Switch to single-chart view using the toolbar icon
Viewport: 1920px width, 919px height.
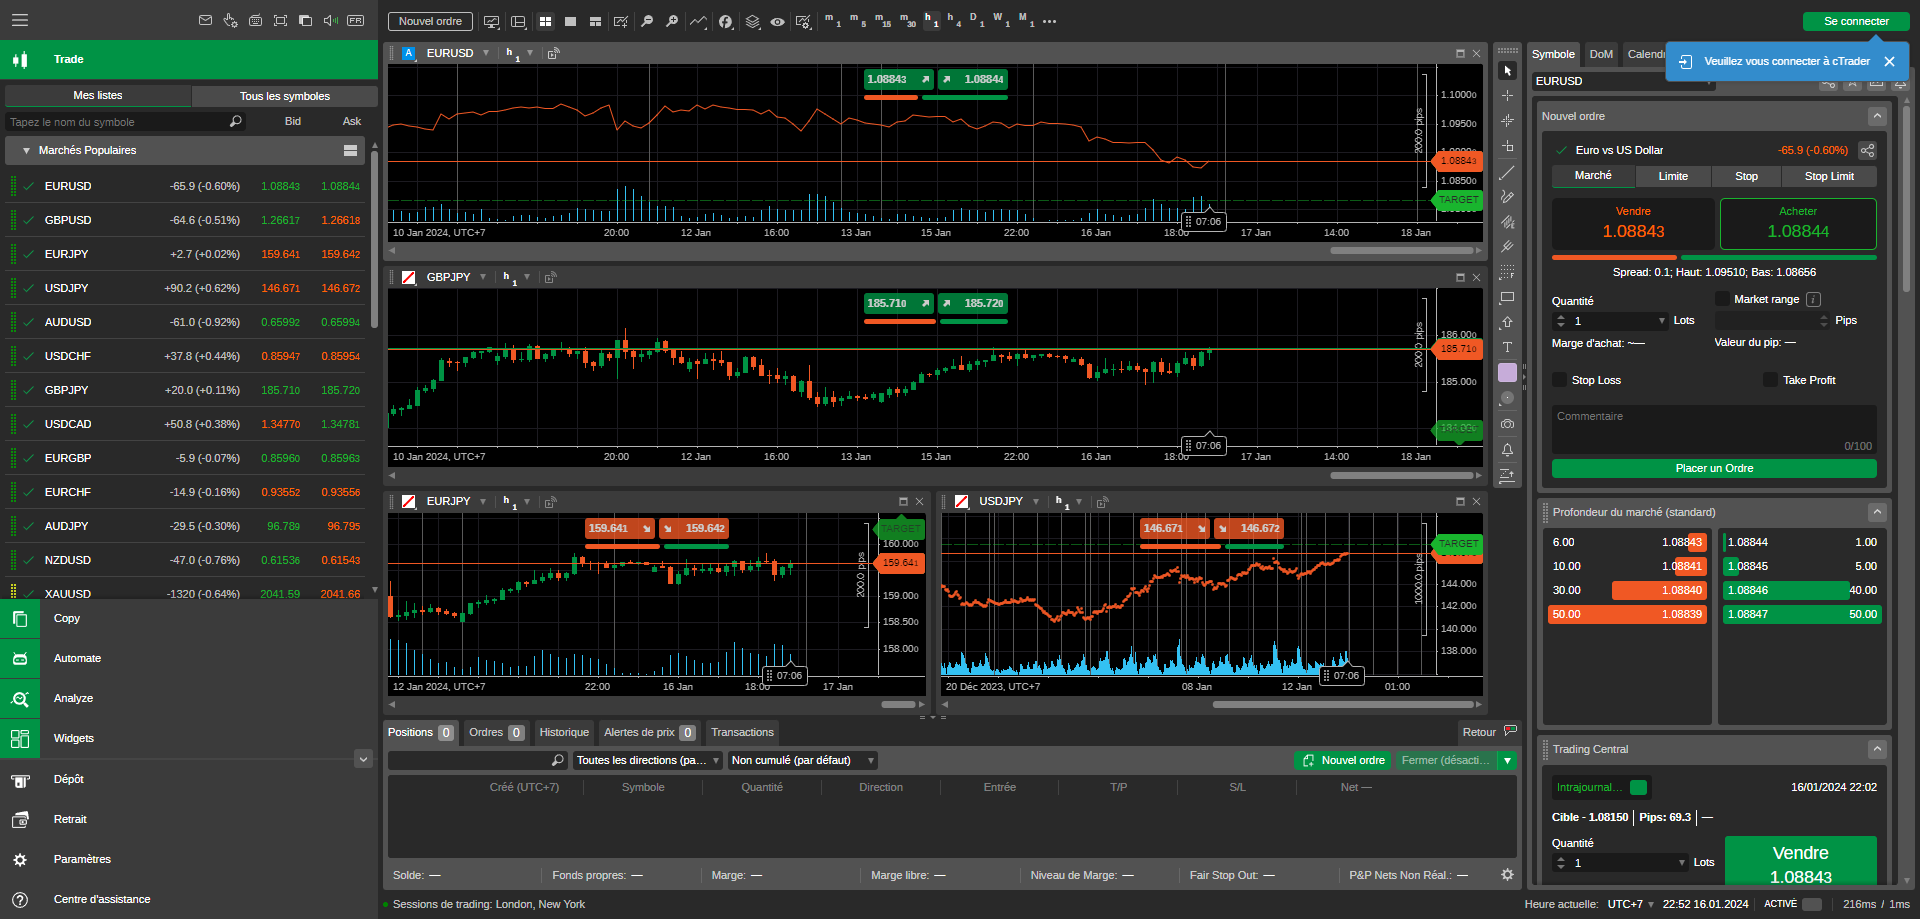(571, 20)
